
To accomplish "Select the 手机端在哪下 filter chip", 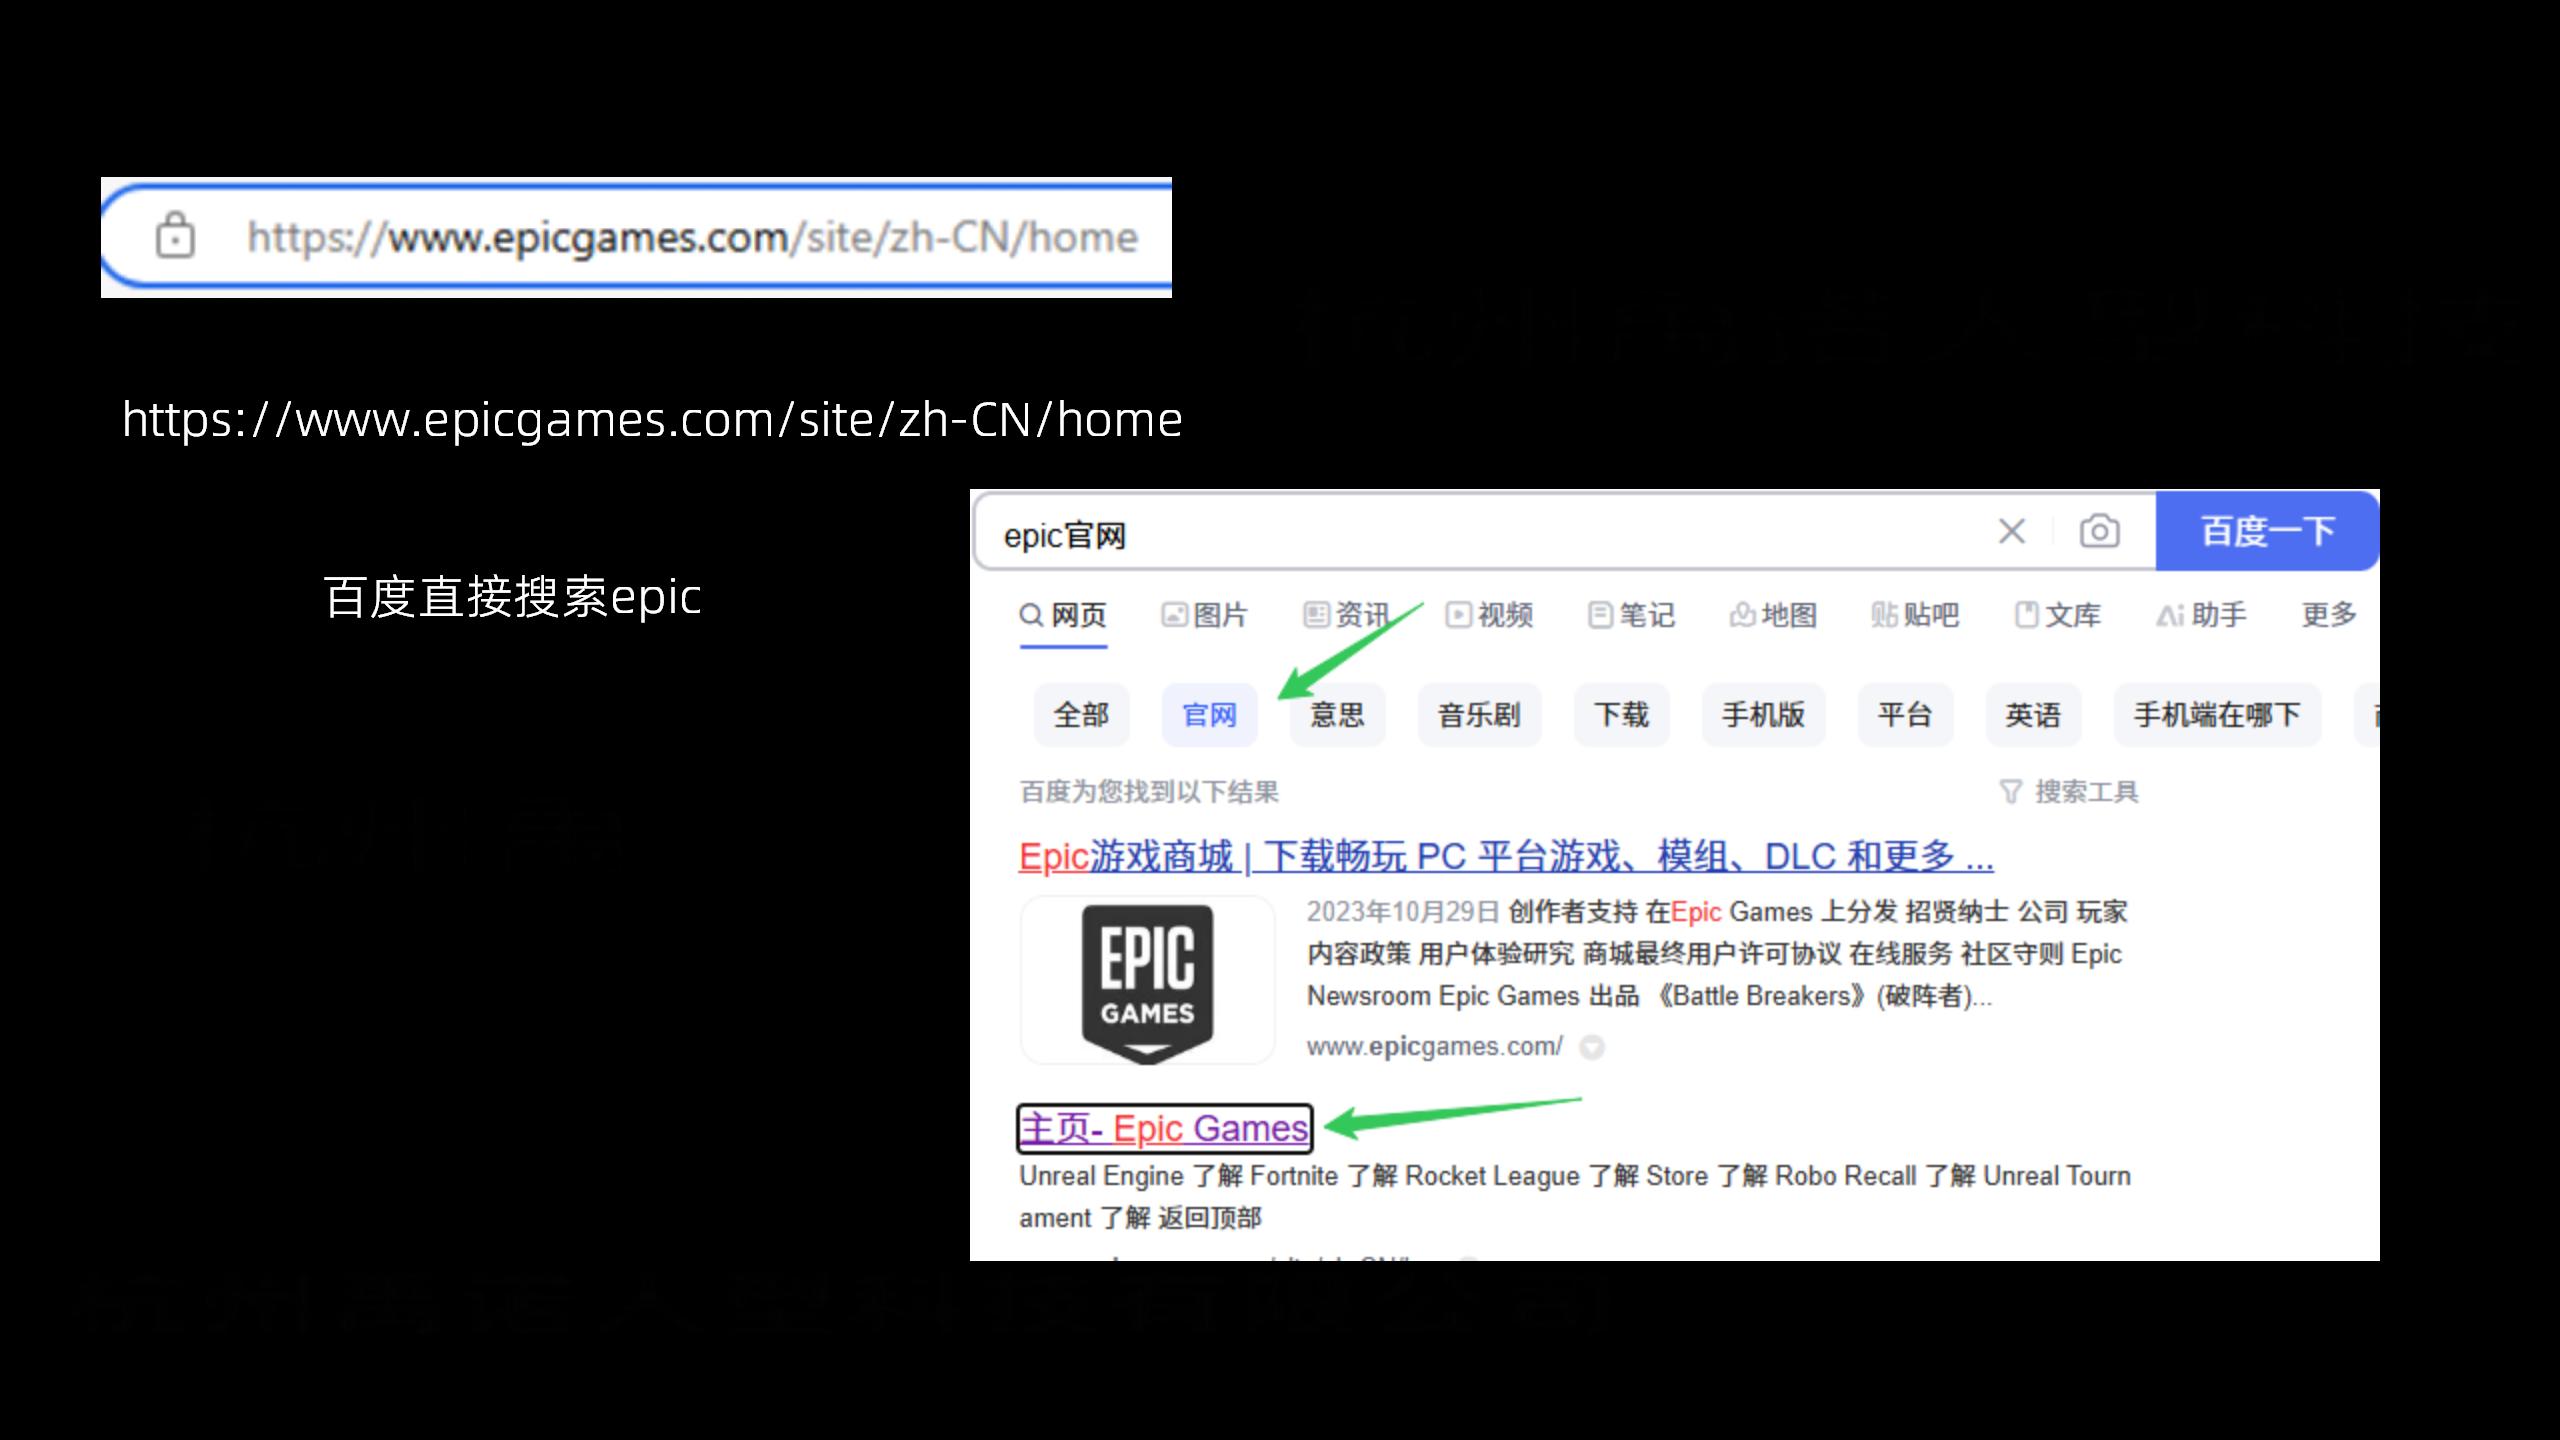I will click(x=2217, y=715).
